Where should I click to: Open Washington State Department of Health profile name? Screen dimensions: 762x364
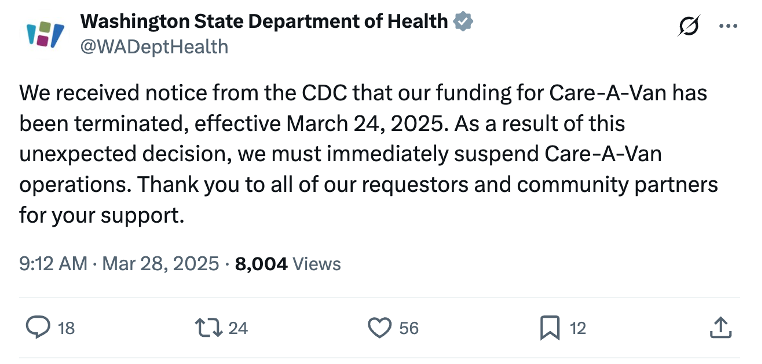(x=264, y=21)
